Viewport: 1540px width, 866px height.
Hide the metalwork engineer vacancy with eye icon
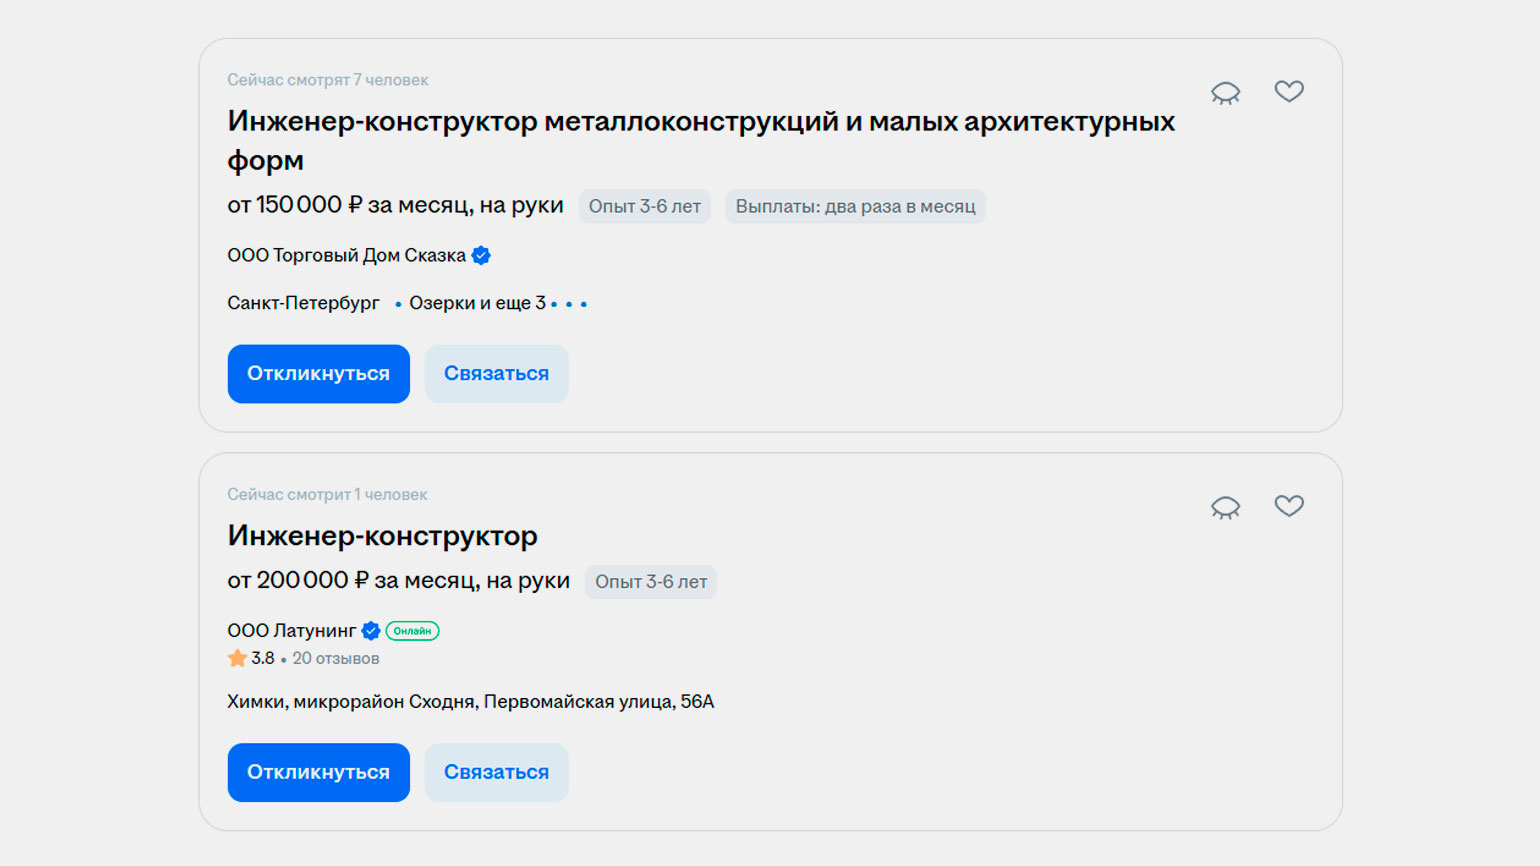(x=1225, y=93)
